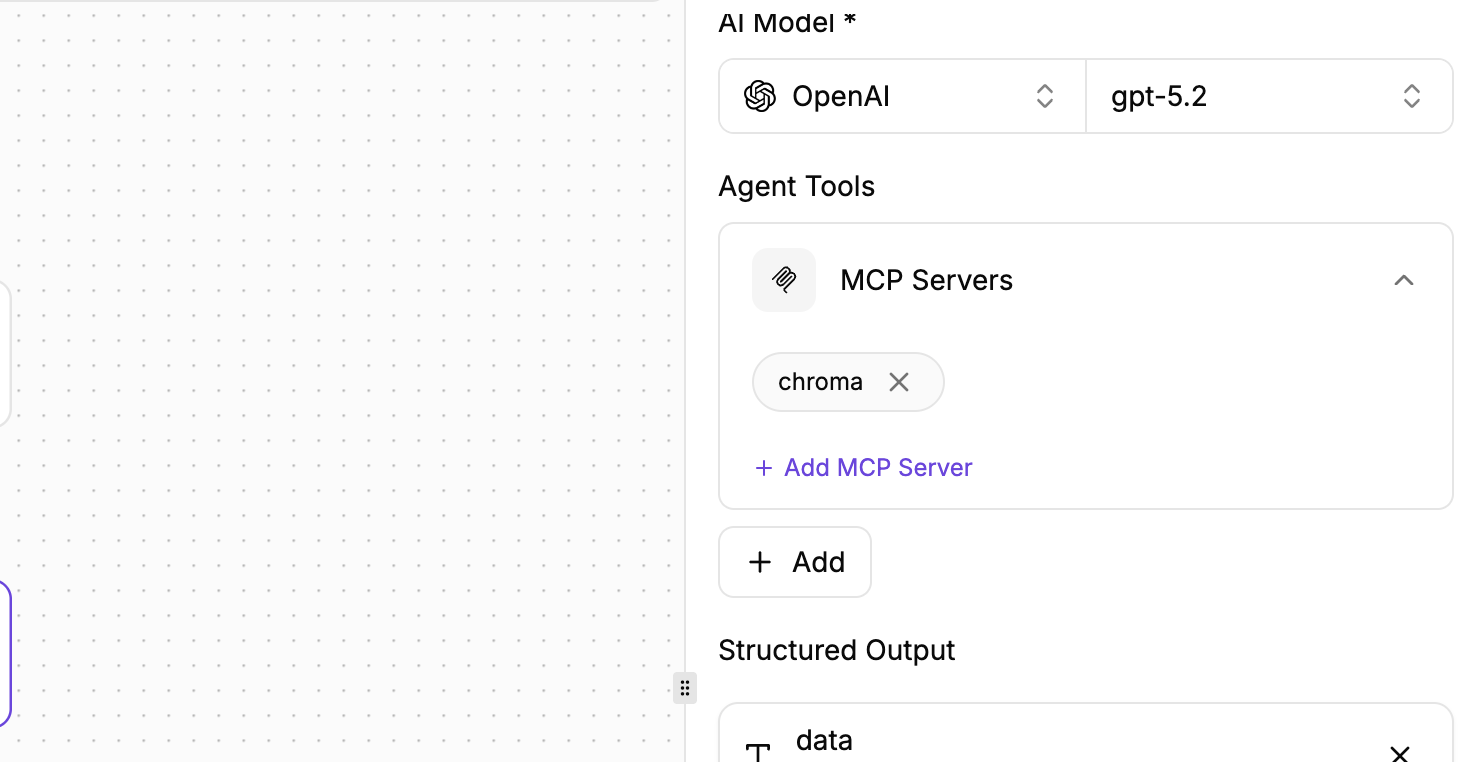Click the up-down arrows in the gpt-5.2 selector
Screen dimensions: 1460x762
[1411, 96]
